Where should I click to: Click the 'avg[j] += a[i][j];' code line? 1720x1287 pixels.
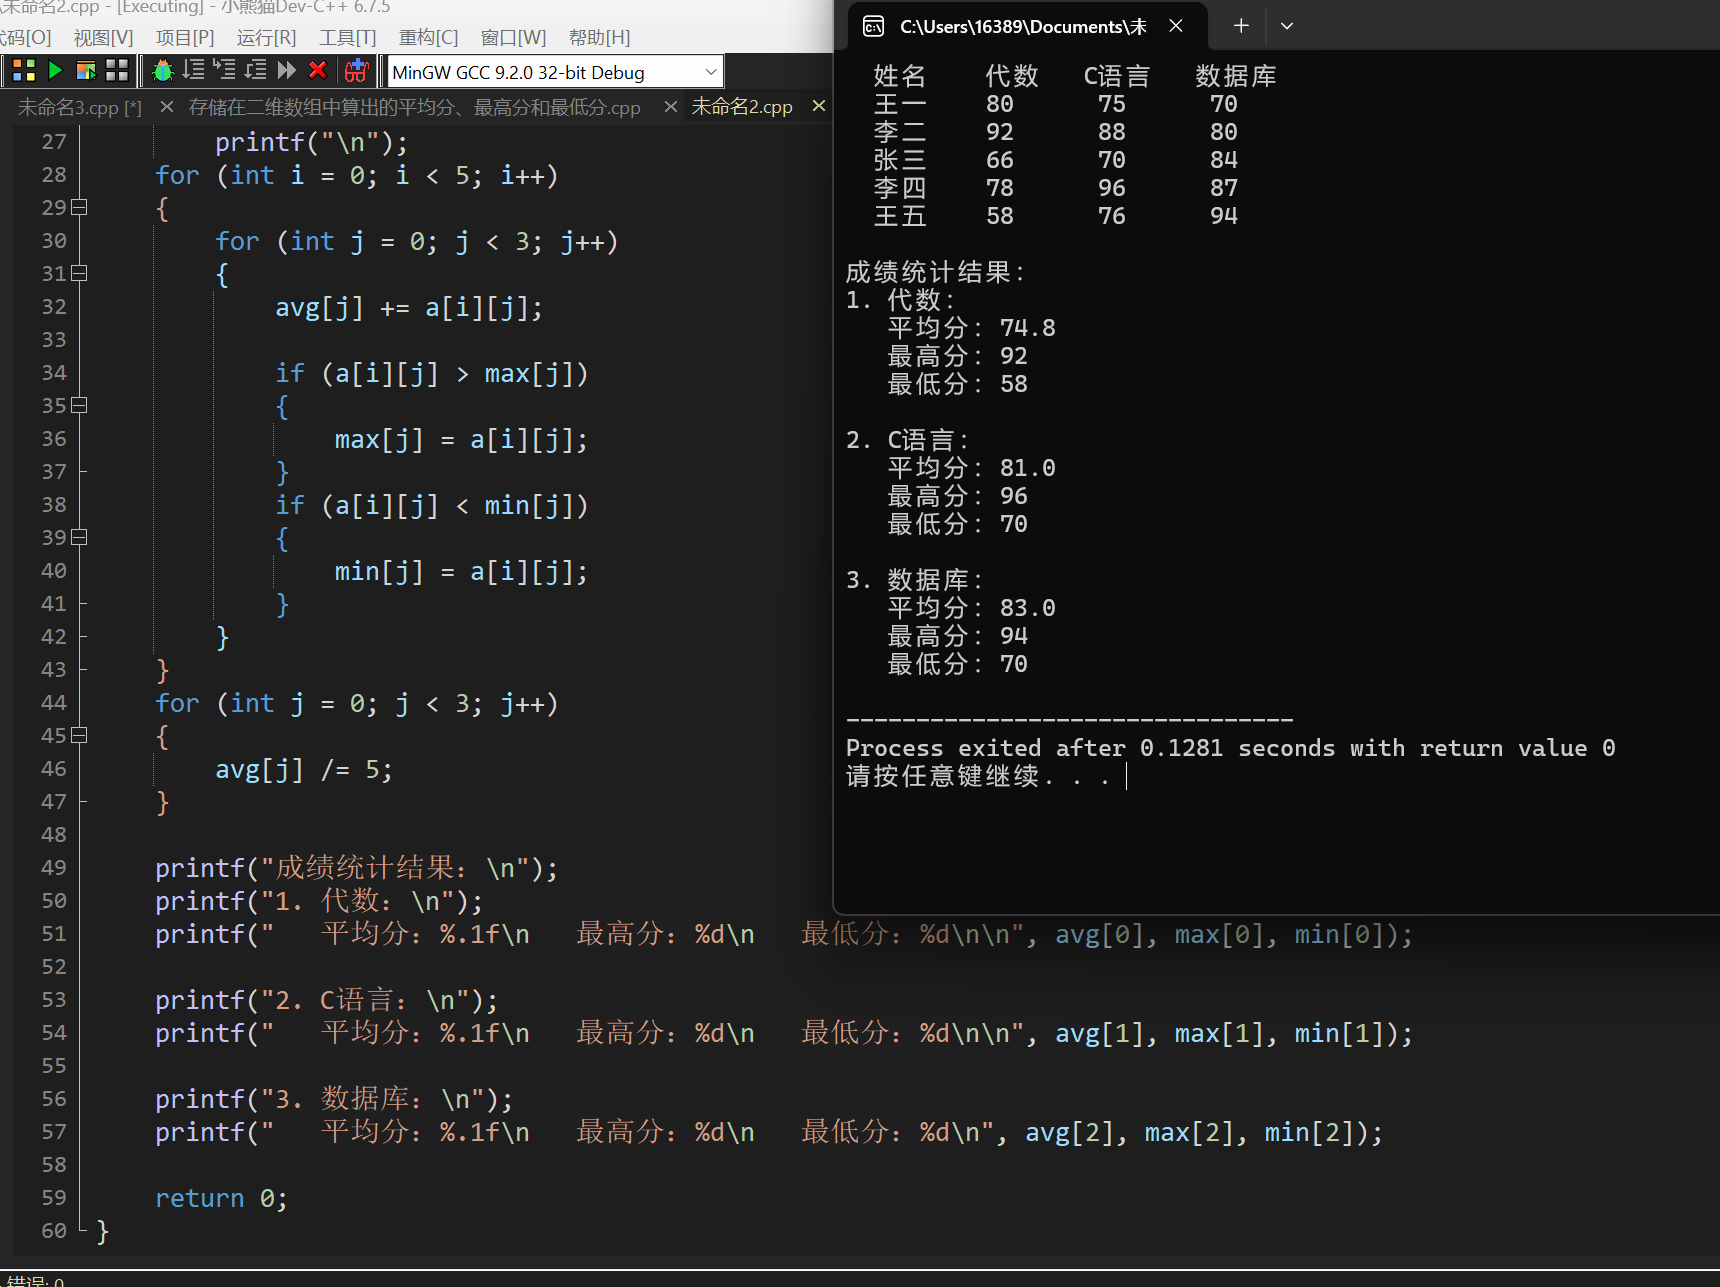[x=409, y=307]
